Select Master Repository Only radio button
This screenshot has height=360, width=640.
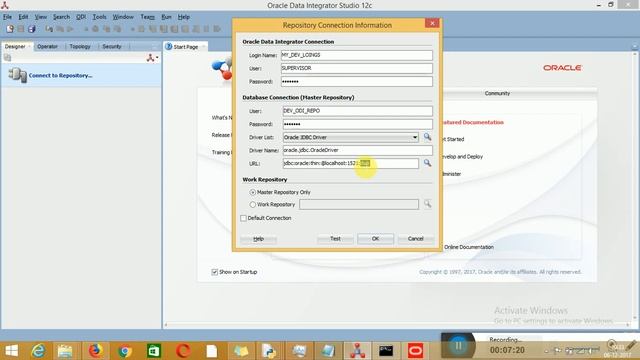coord(253,192)
